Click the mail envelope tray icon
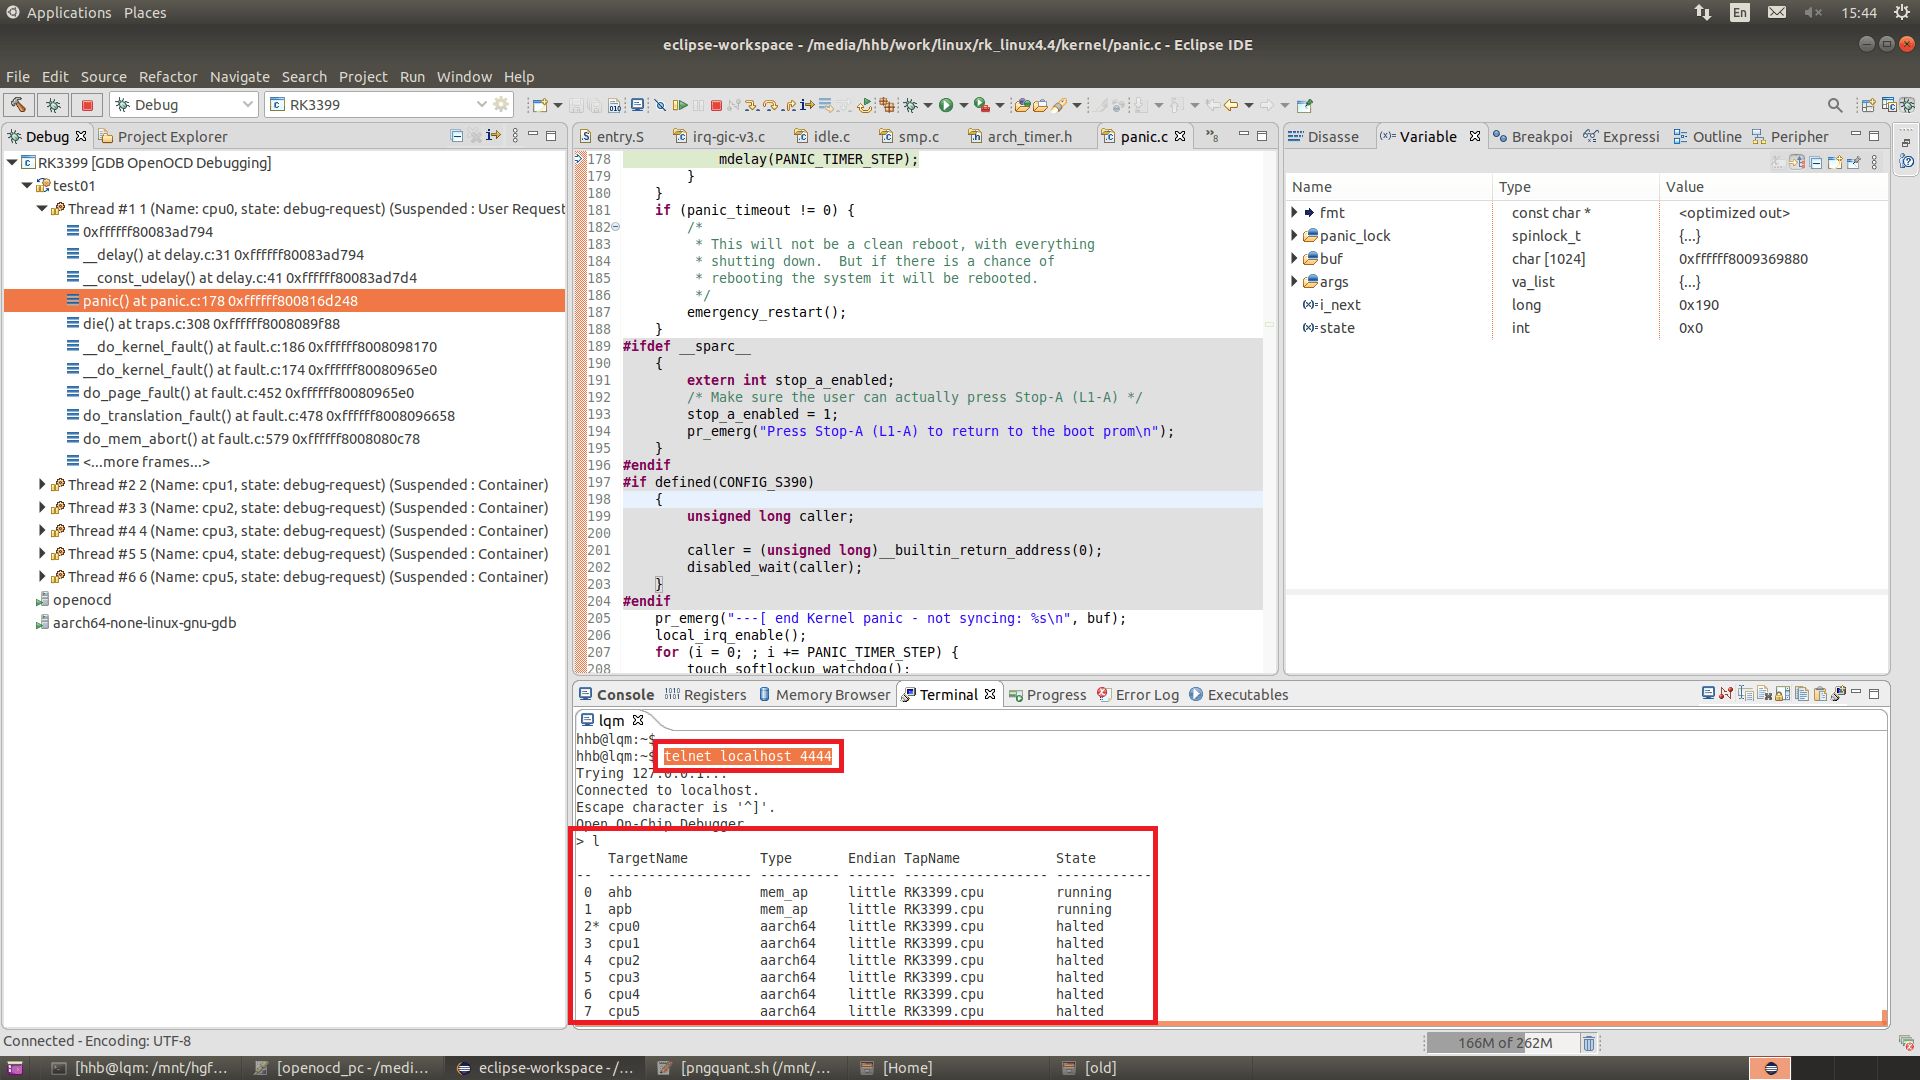 click(x=1777, y=13)
